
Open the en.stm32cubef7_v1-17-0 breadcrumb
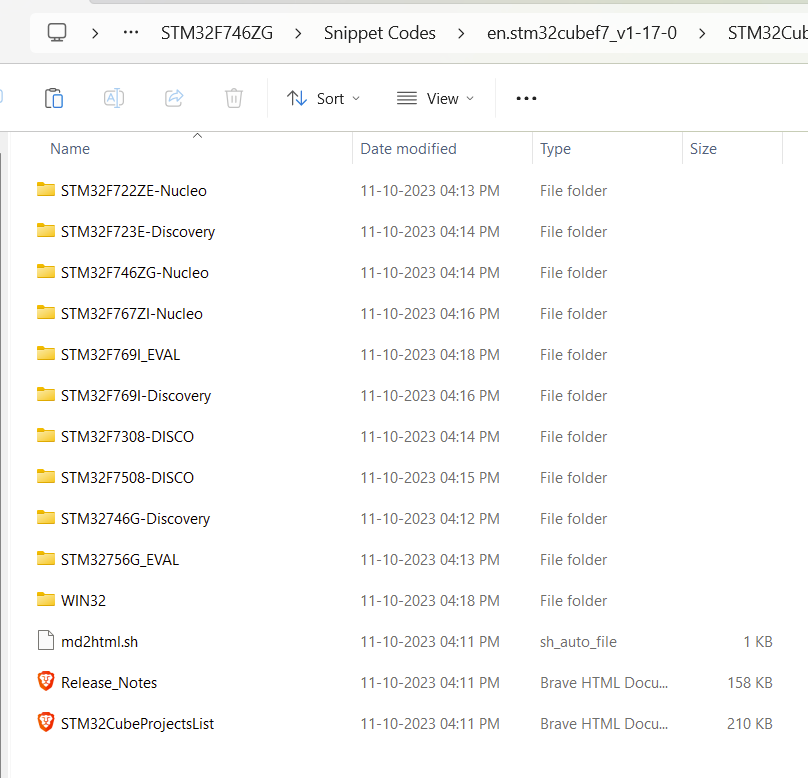pyautogui.click(x=582, y=33)
